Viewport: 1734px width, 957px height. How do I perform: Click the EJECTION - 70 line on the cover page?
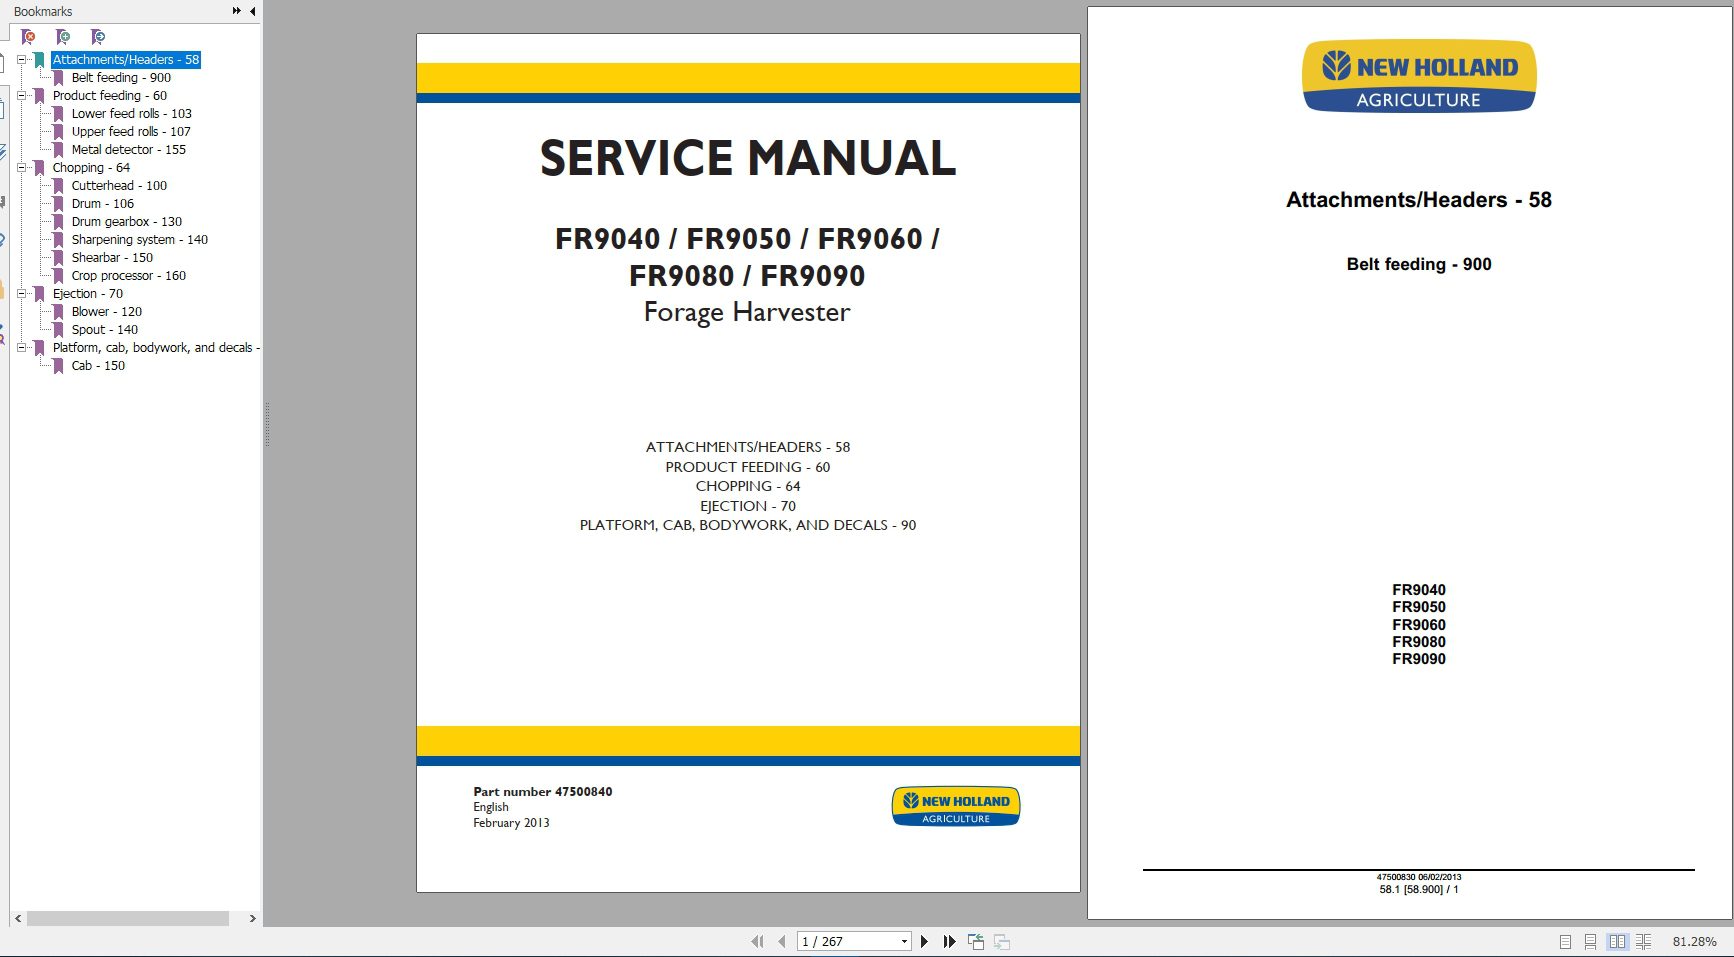(x=748, y=506)
